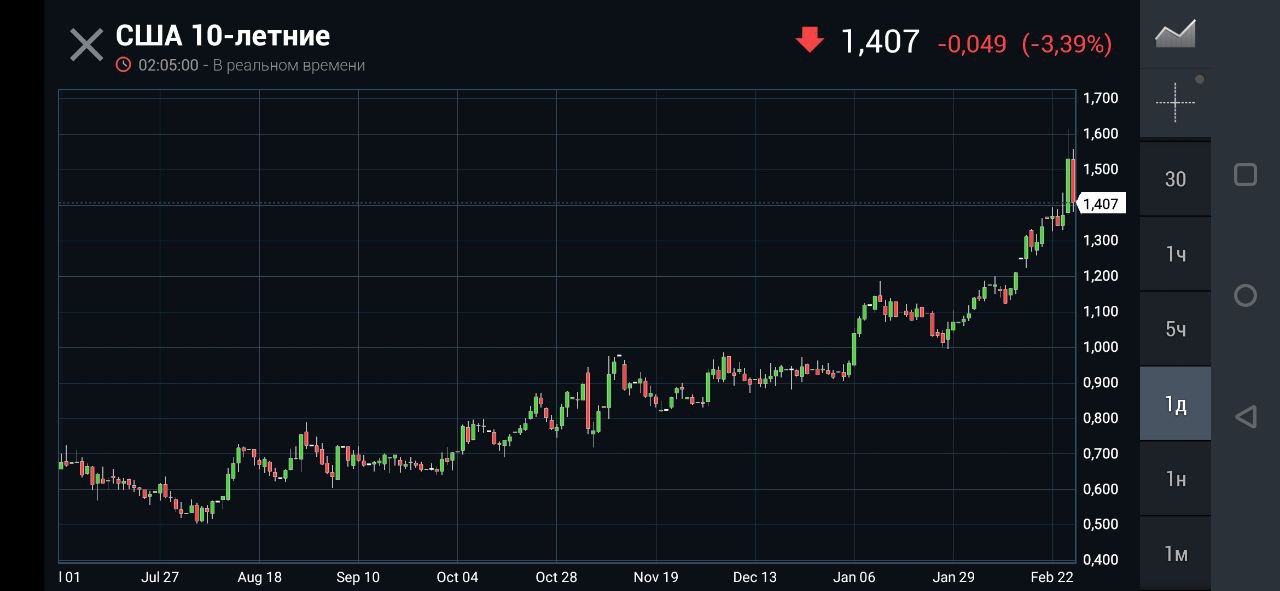This screenshot has height=591, width=1280.
Task: Tap the Sep 10 date label
Action: [358, 577]
